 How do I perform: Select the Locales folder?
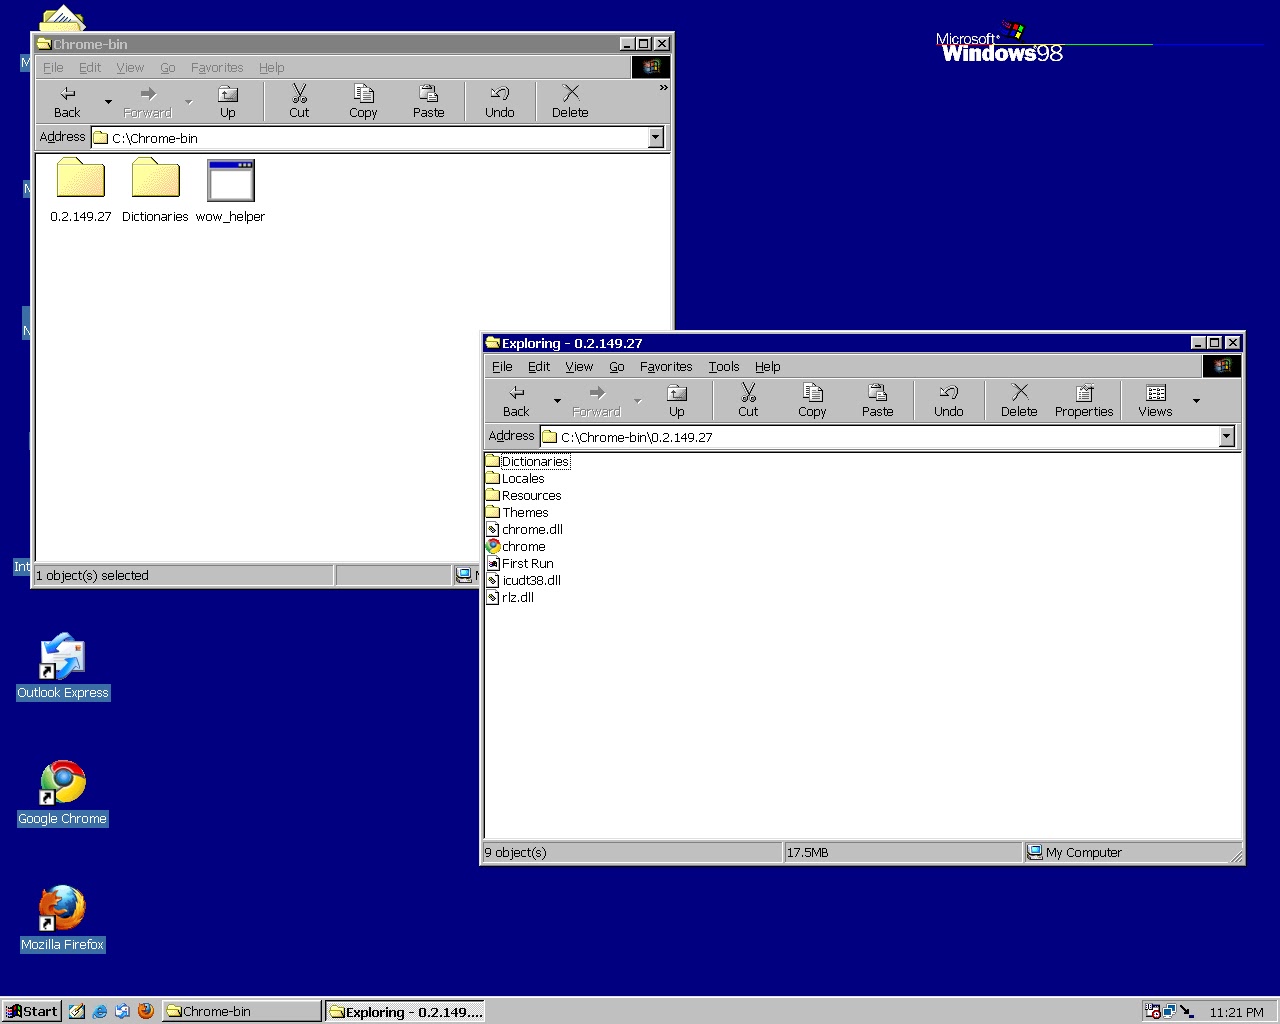pos(516,479)
